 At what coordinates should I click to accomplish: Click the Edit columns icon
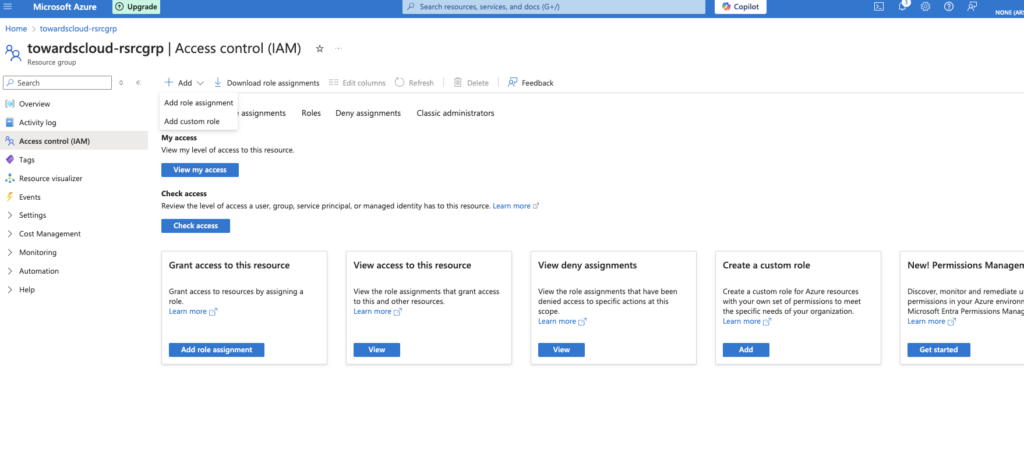click(334, 83)
